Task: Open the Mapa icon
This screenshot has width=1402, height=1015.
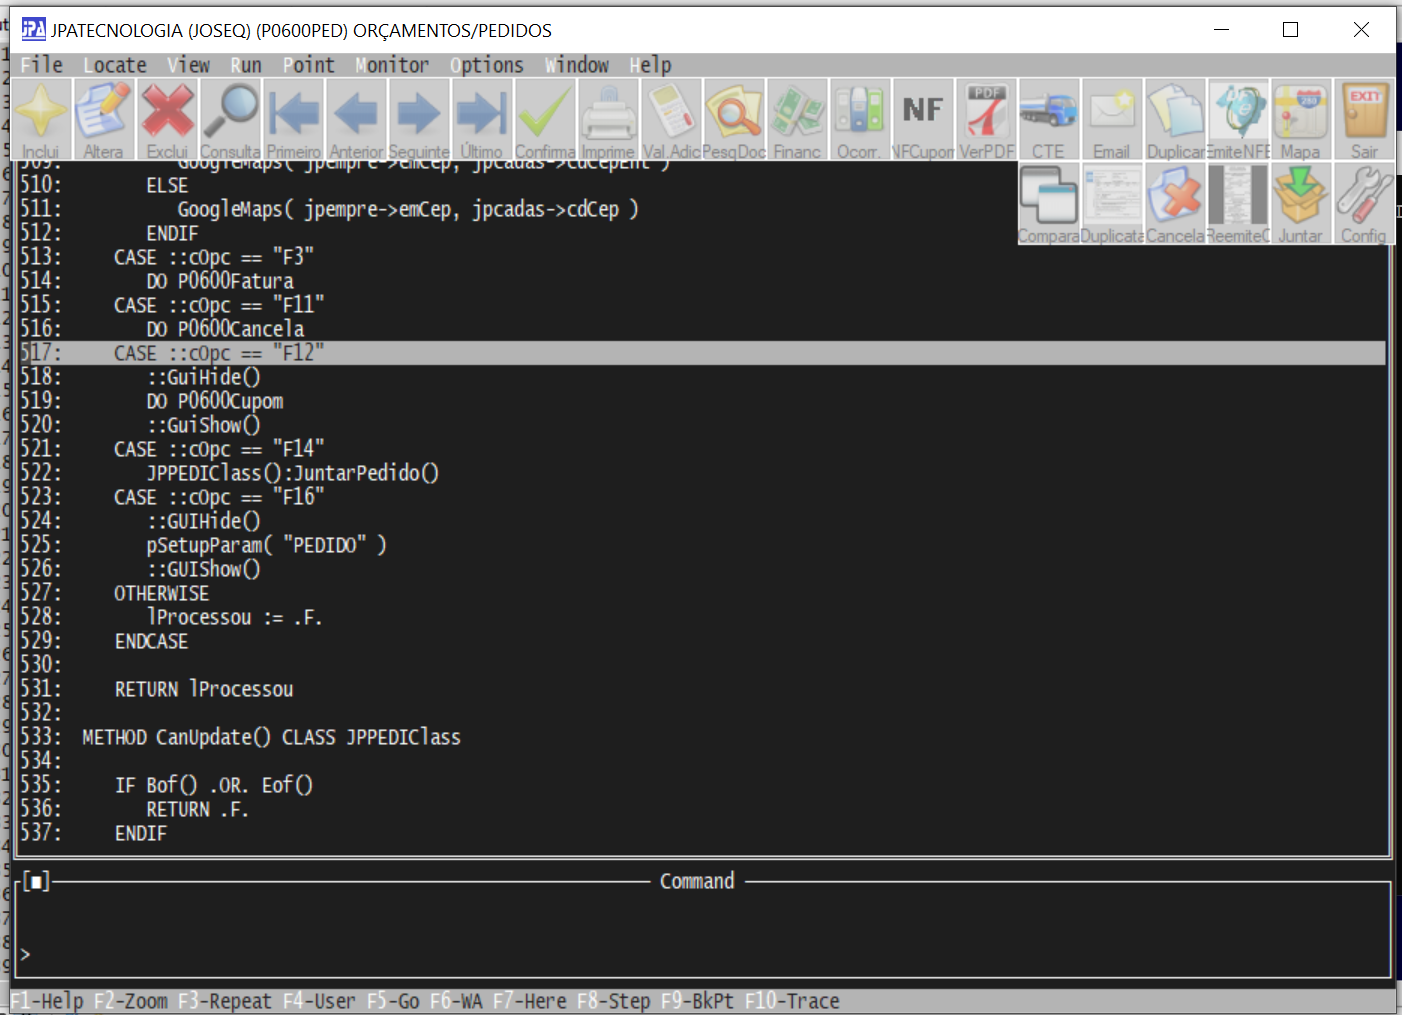Action: pos(1300,119)
